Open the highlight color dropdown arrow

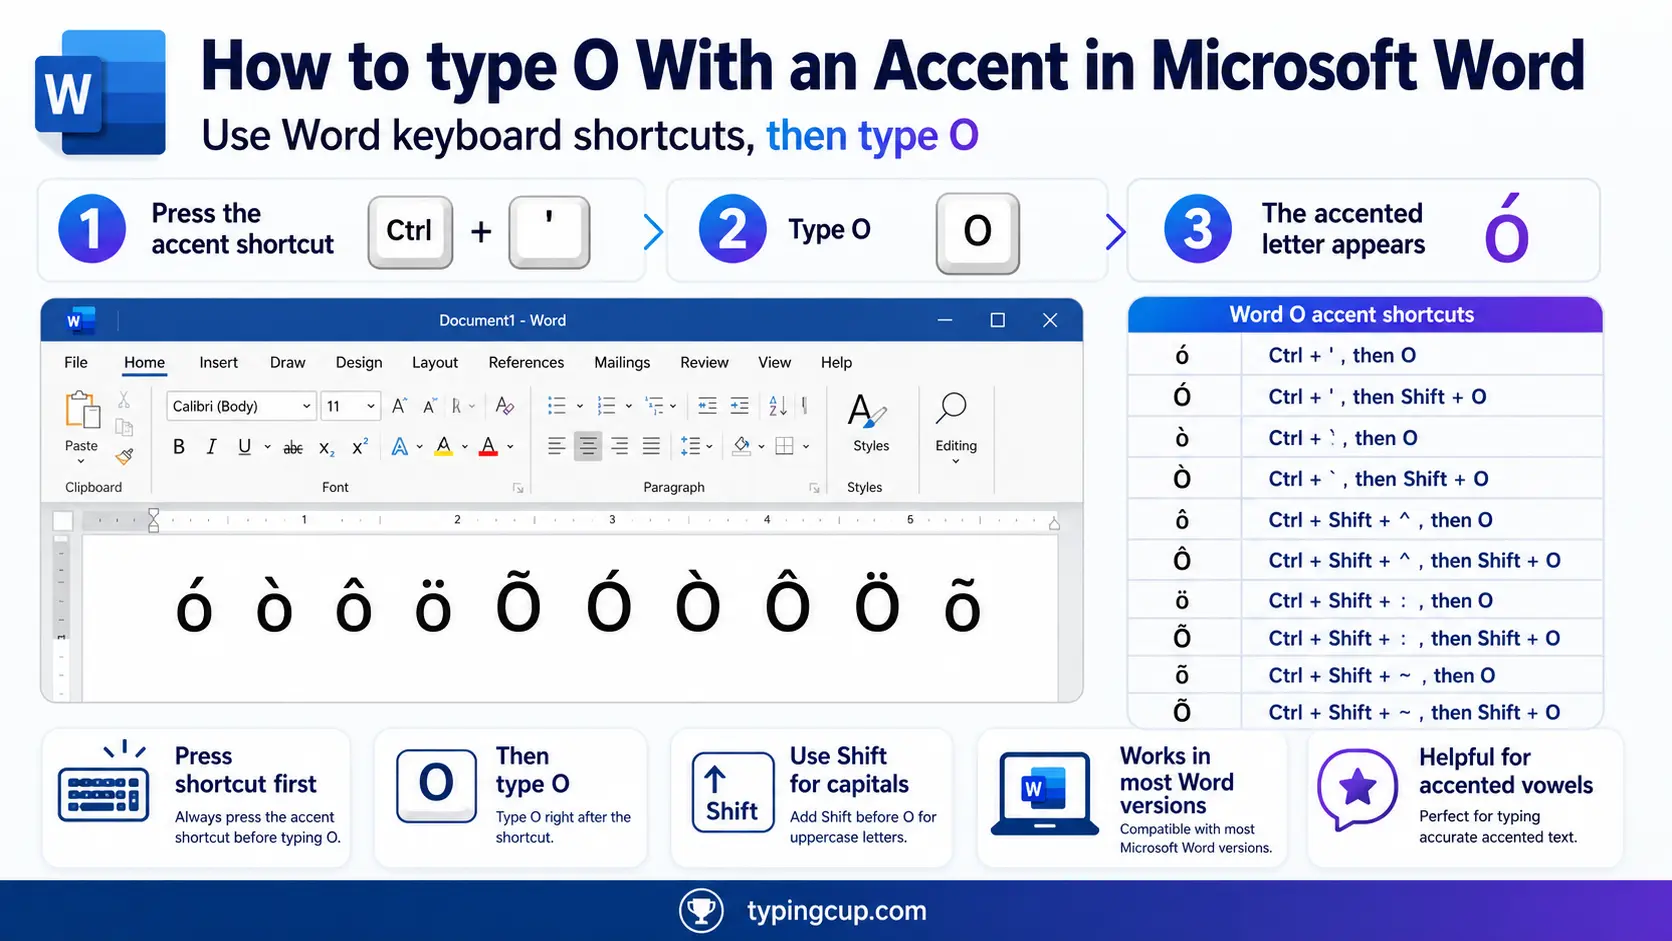tap(465, 448)
